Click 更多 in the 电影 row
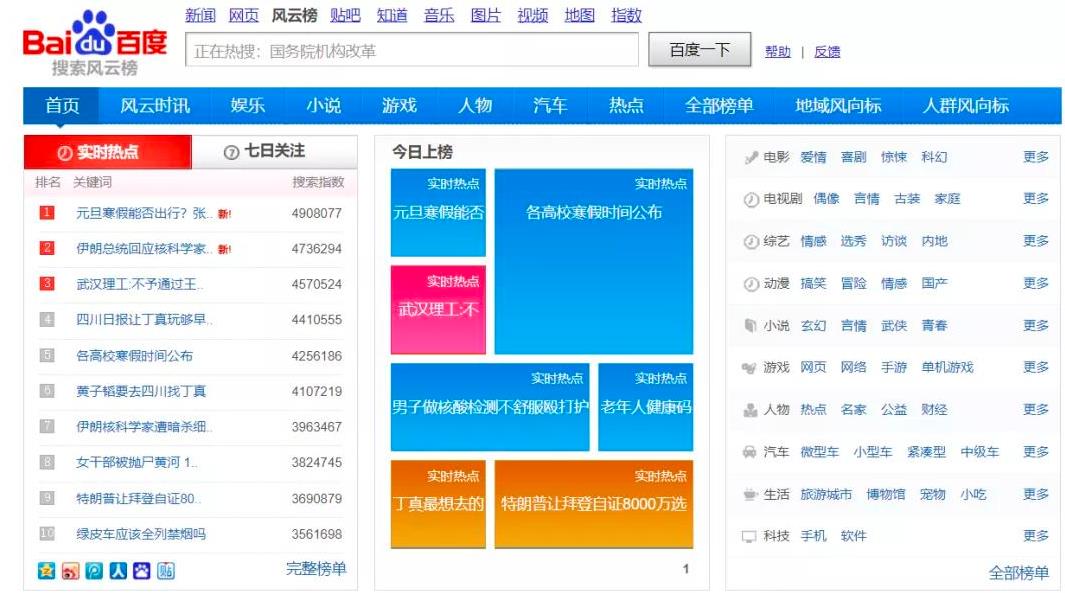Screen dimensions: 1065x593 pyautogui.click(x=1036, y=157)
